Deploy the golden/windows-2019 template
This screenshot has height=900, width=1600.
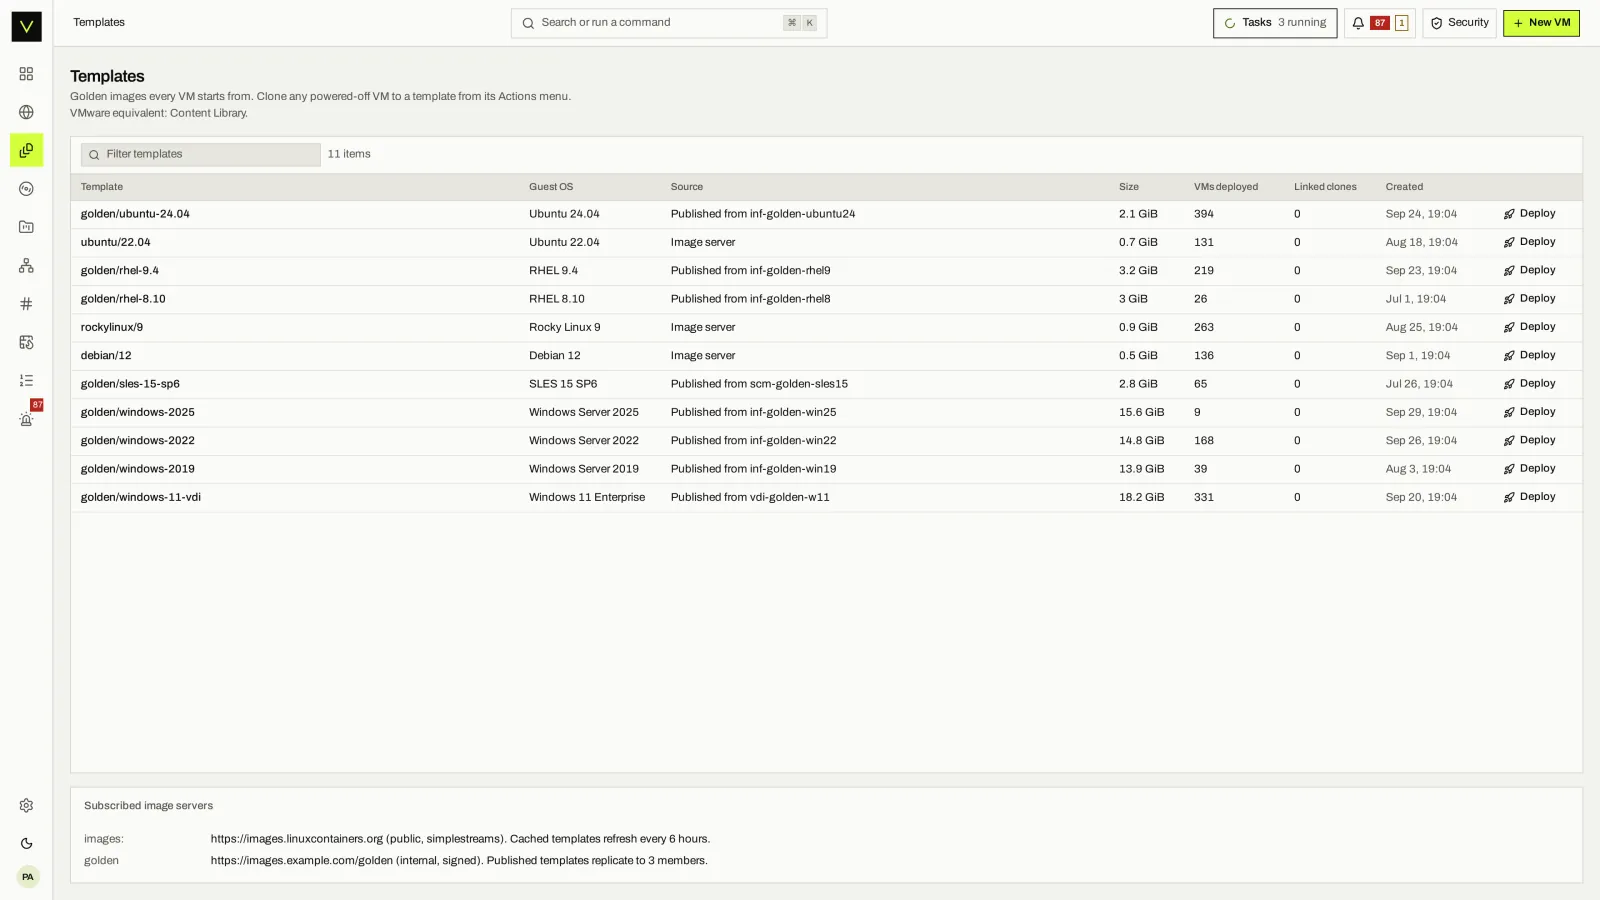(1530, 469)
